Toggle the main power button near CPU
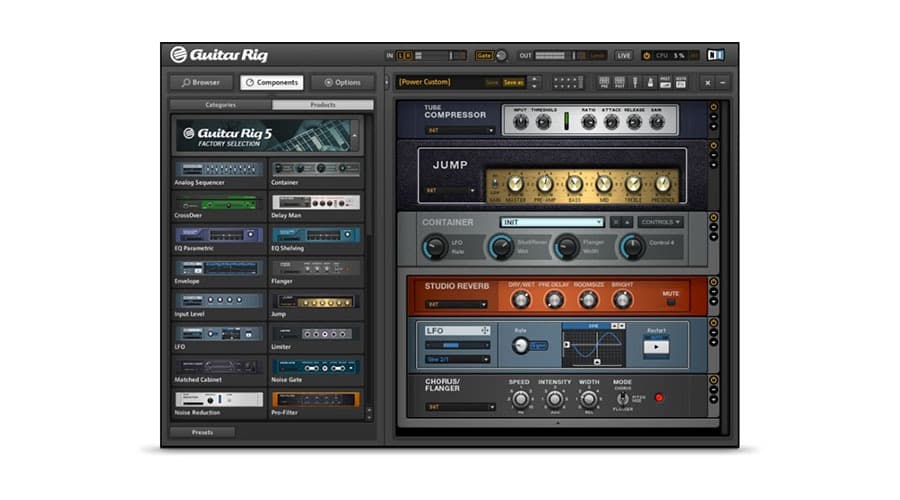Viewport: 900px width, 500px height. pos(647,56)
